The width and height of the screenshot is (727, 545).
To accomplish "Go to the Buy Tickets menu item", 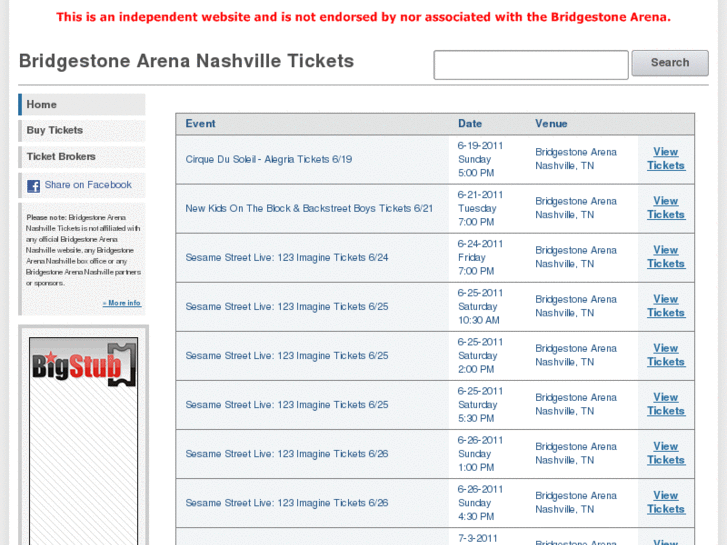I will click(82, 130).
